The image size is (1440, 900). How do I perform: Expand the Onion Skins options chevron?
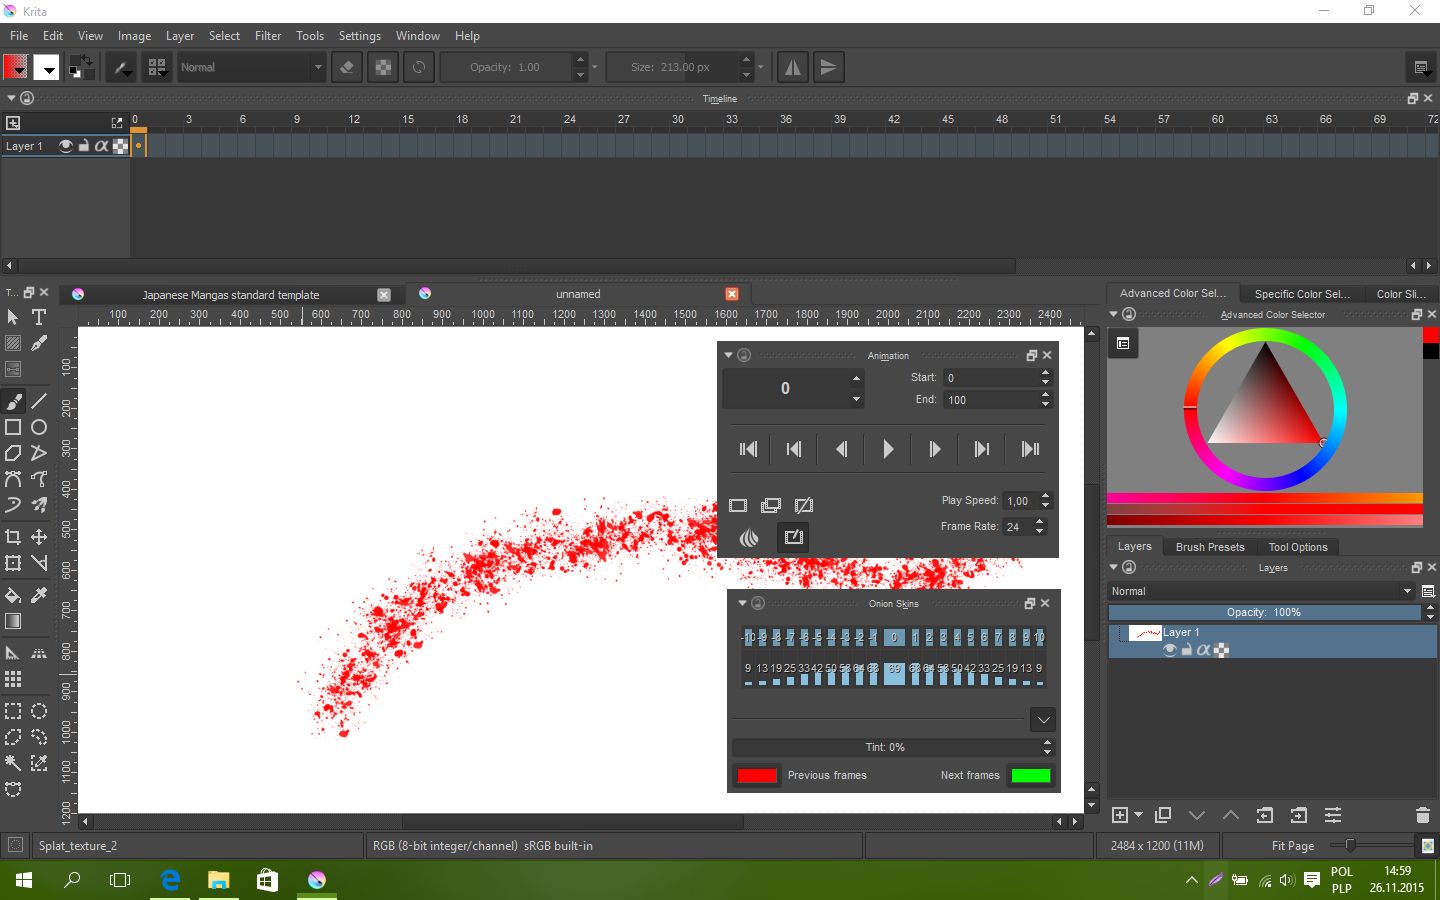1043,719
